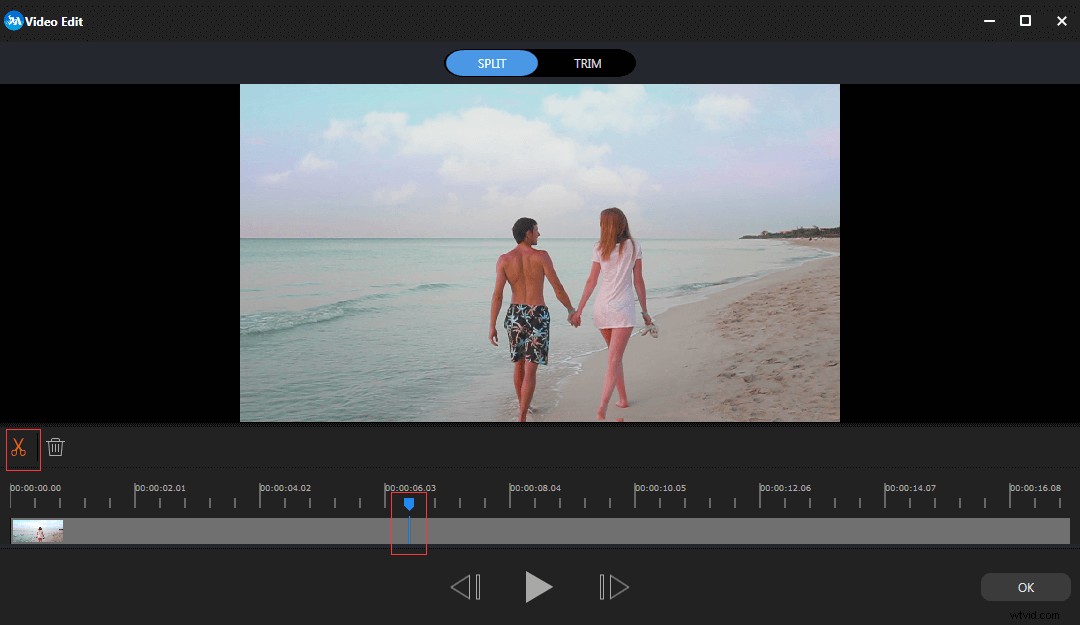The height and width of the screenshot is (625, 1080).
Task: Select the SPLIT tab
Action: (491, 63)
